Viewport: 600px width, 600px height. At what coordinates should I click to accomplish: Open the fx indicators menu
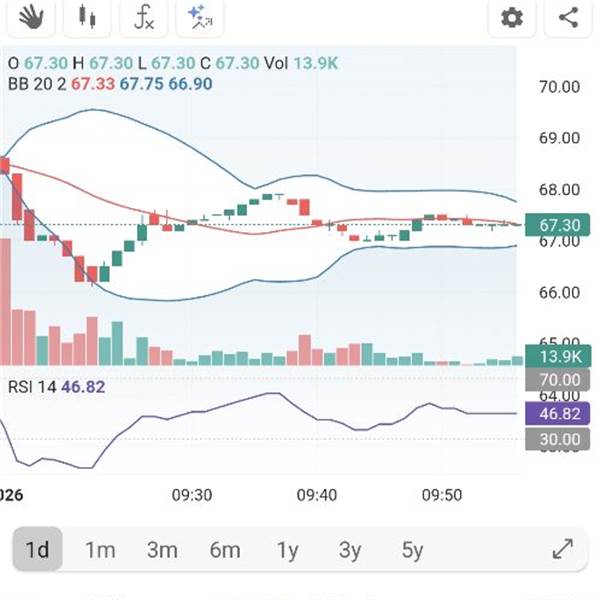click(x=144, y=17)
